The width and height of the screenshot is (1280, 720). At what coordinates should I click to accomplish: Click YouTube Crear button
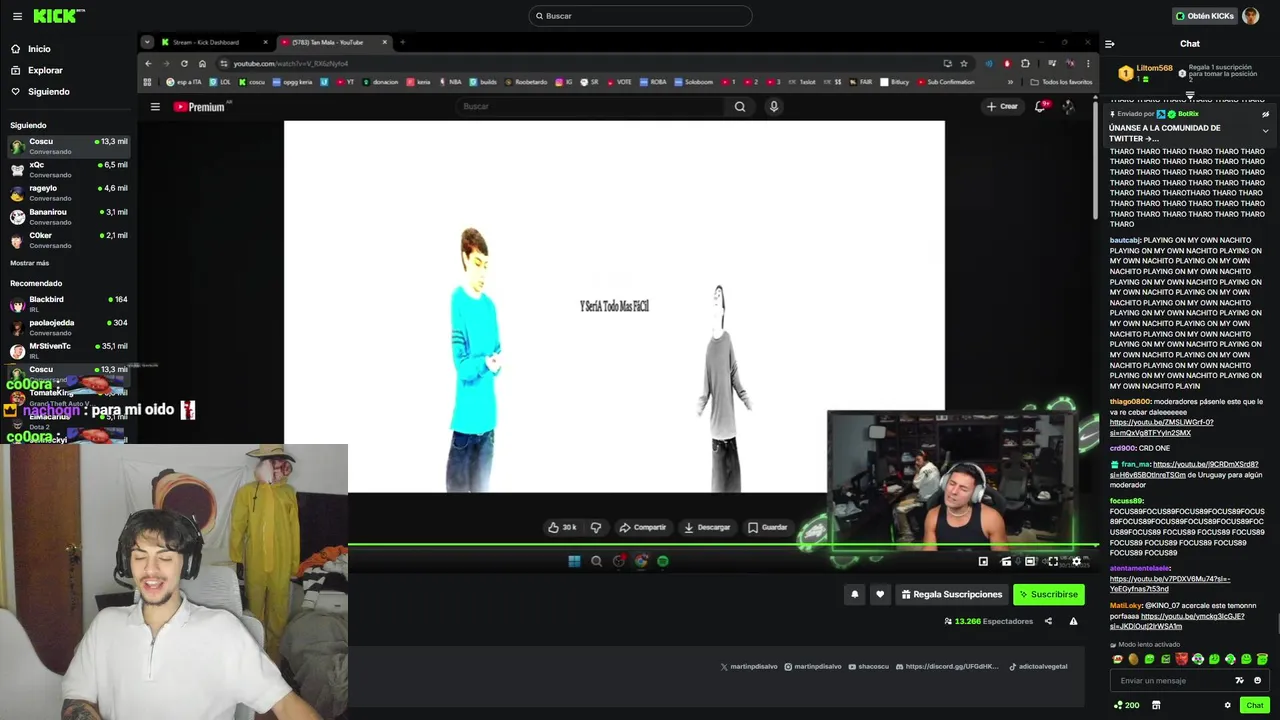[x=1002, y=106]
